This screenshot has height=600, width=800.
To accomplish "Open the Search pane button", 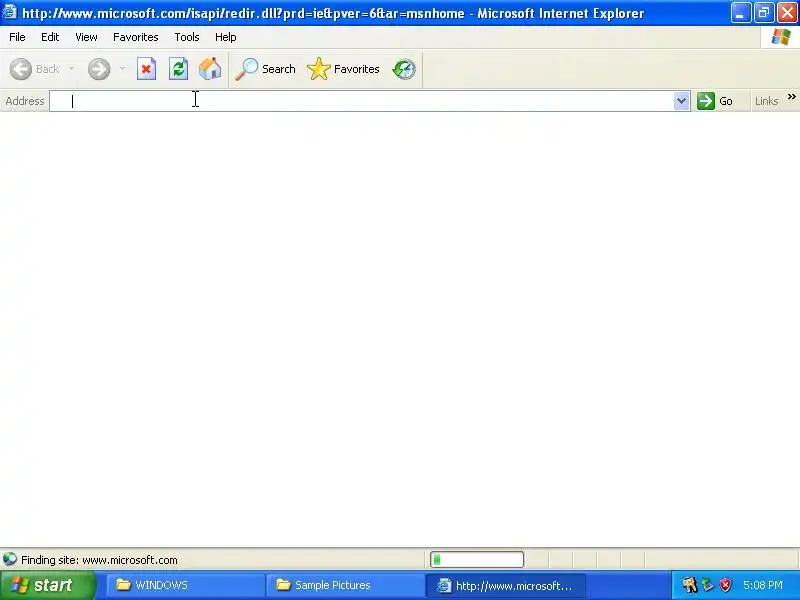I will tap(265, 69).
